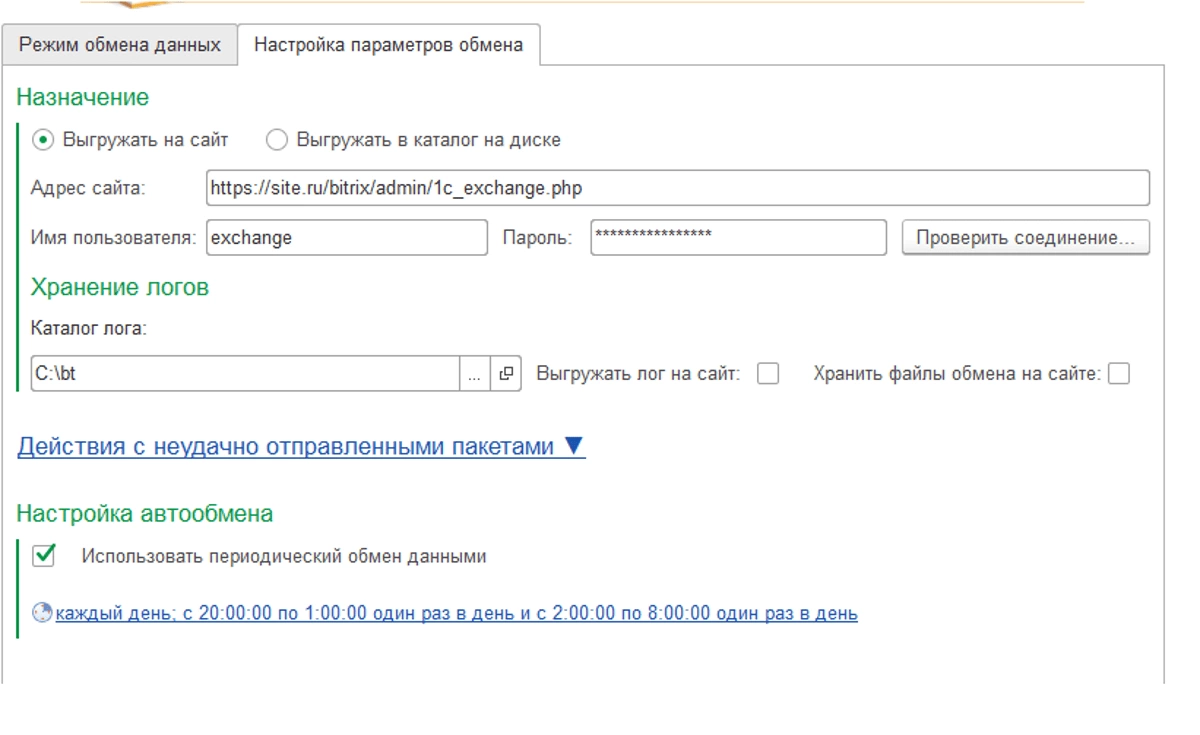
Task: Click the Каталог лога label
Action: [x=89, y=328]
